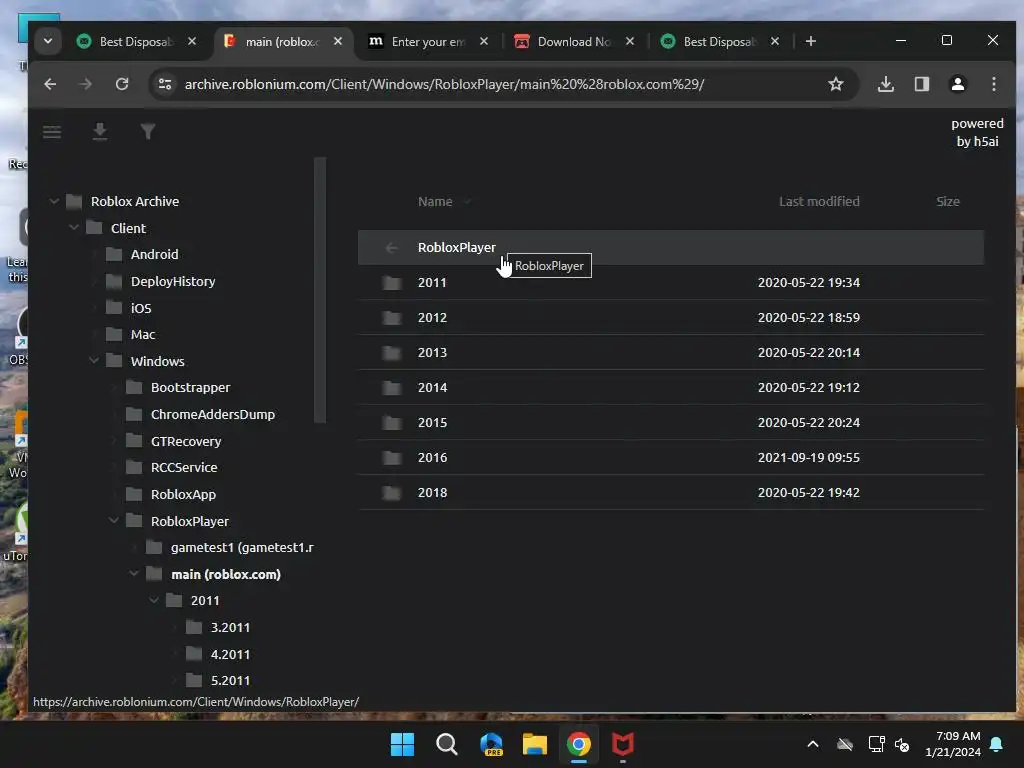Sort file list by Name column
1024x768 pixels.
tap(435, 201)
